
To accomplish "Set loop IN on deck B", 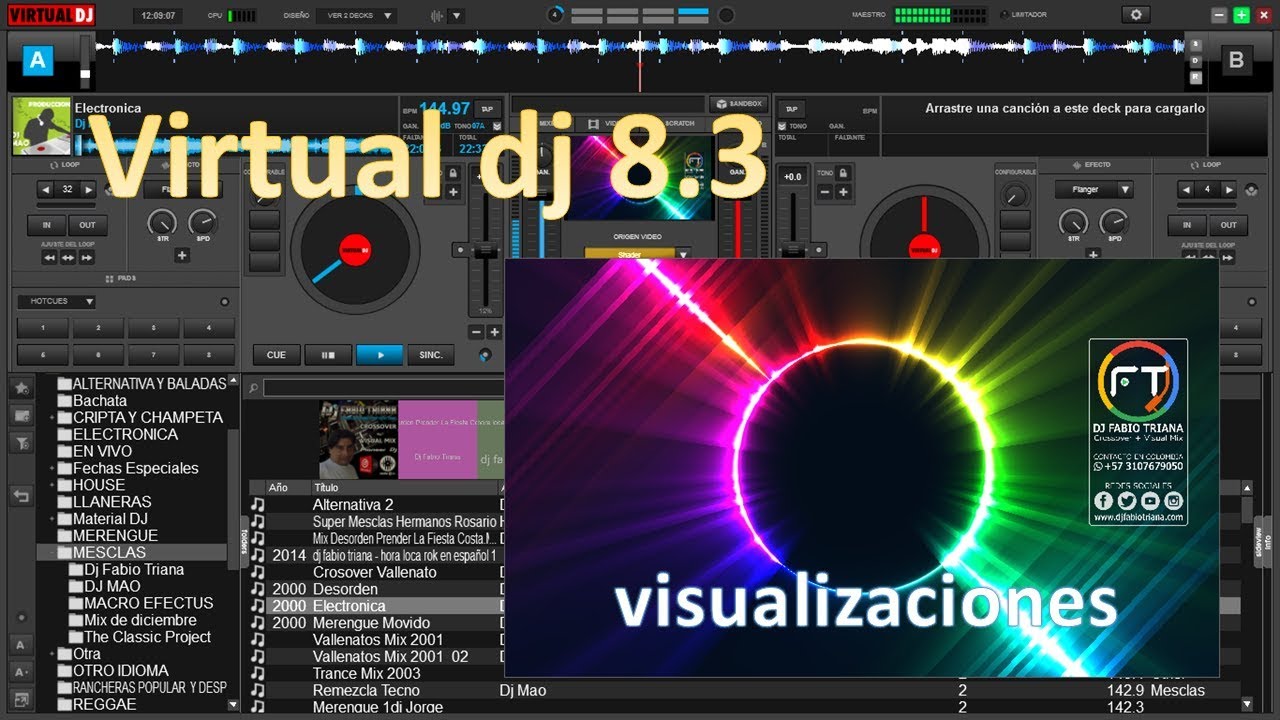I will click(1187, 225).
